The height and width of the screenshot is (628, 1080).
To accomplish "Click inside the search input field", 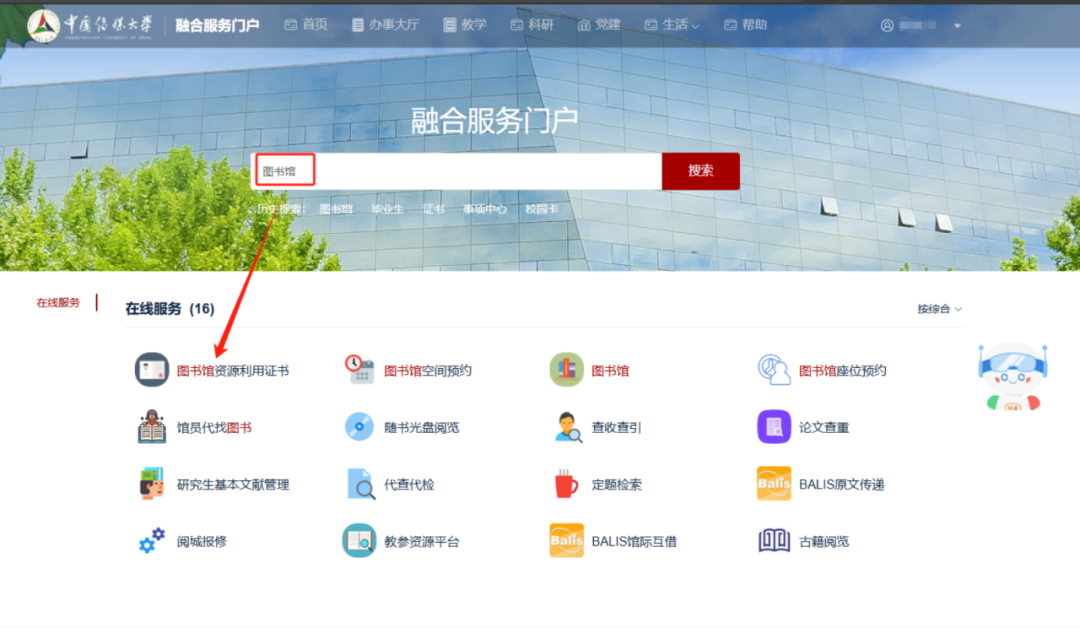I will point(450,170).
